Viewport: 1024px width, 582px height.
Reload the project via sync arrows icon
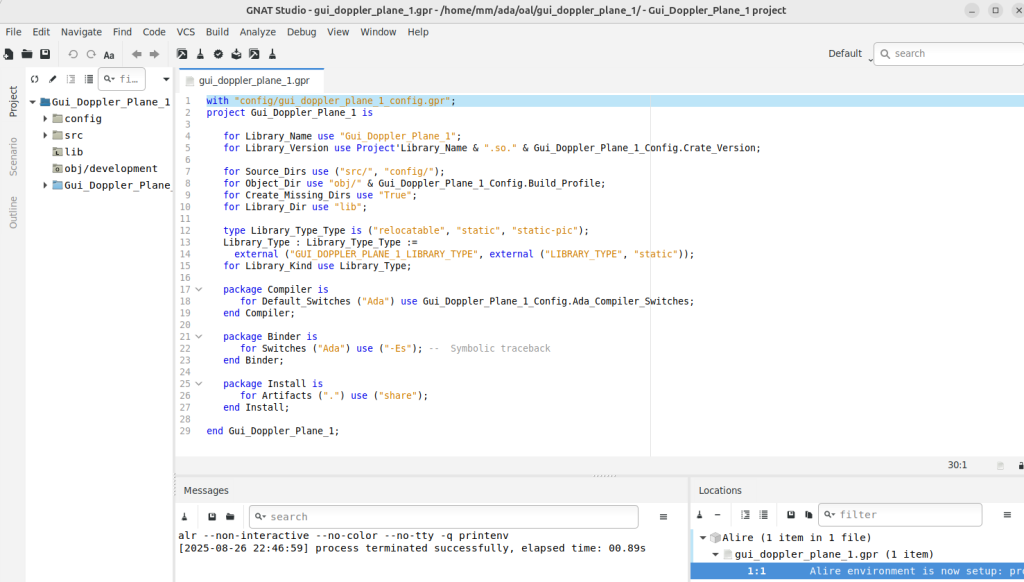(35, 79)
